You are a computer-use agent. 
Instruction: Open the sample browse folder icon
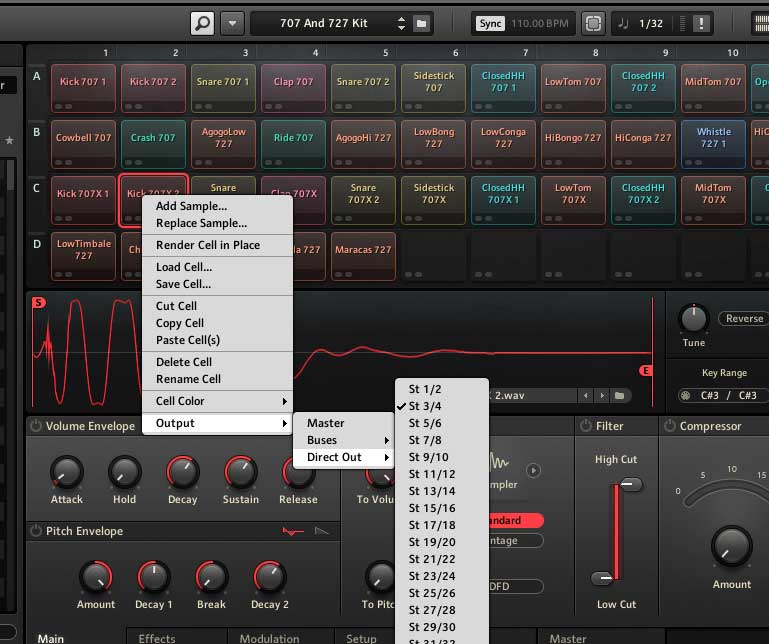pos(619,395)
